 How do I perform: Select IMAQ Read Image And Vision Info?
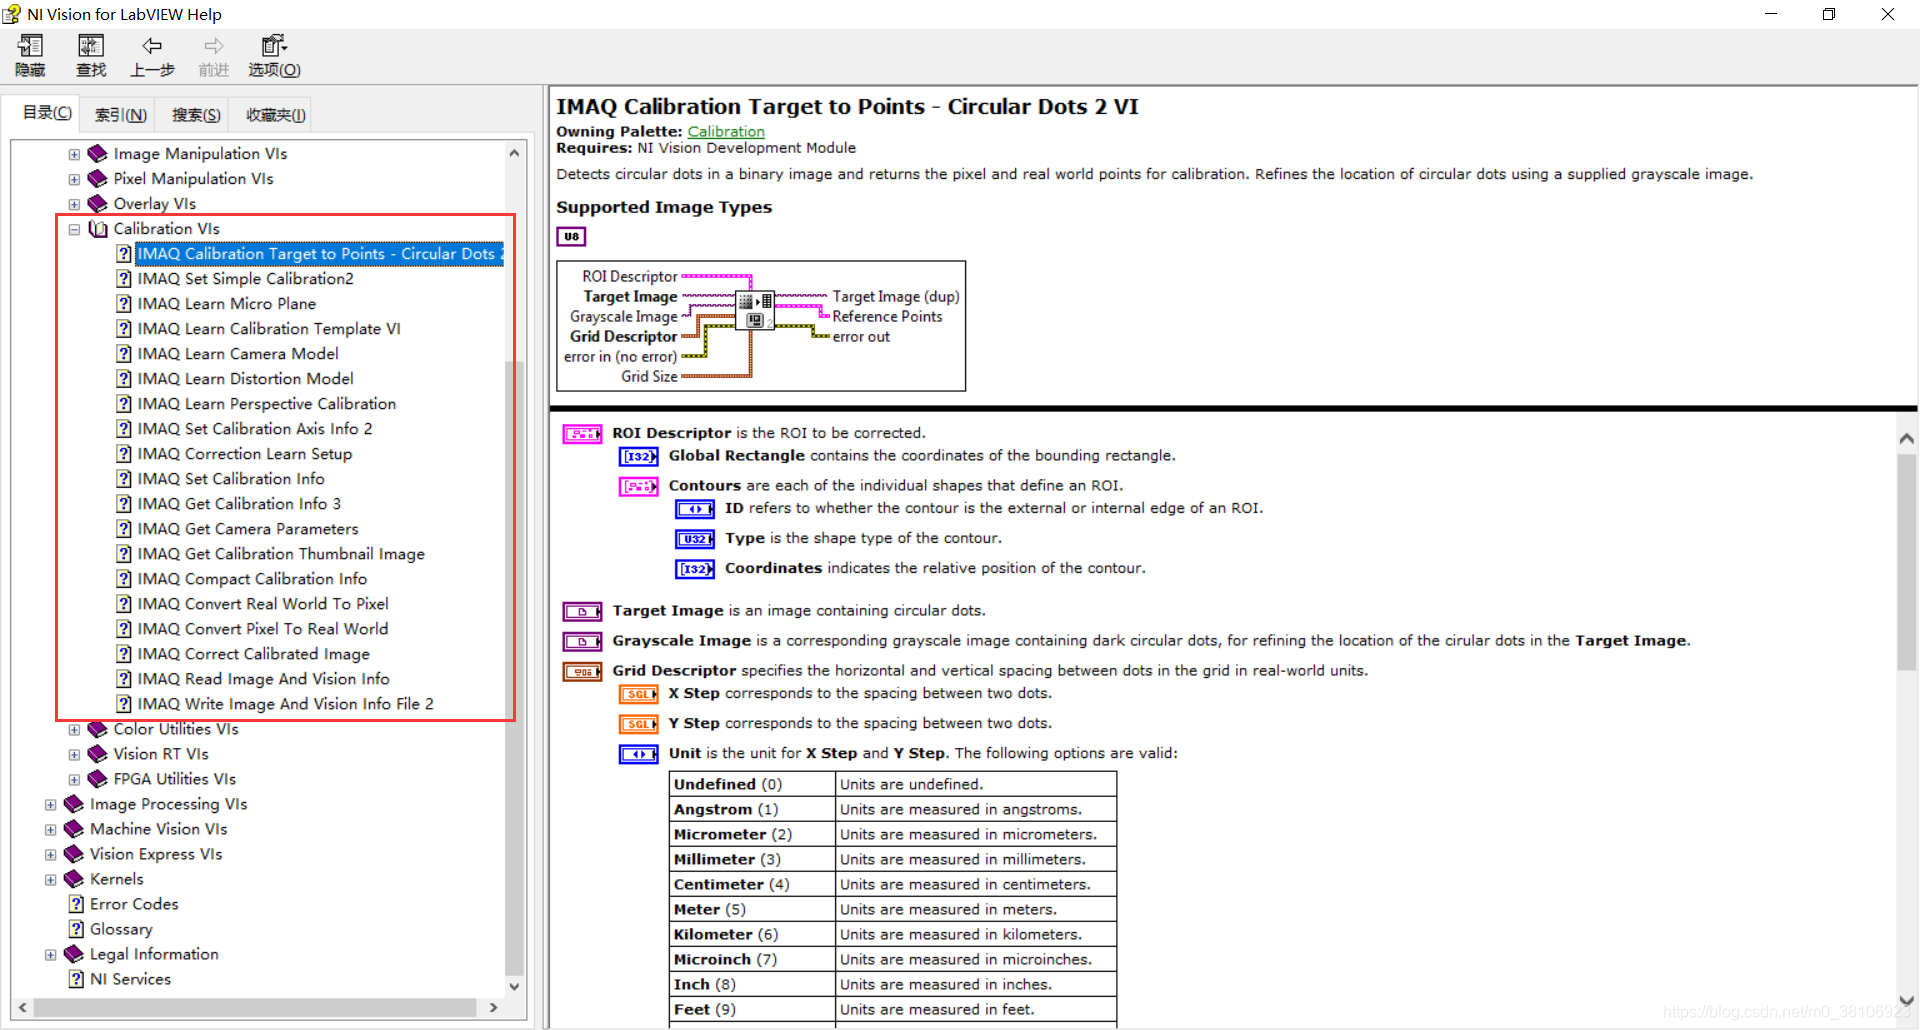click(x=263, y=678)
